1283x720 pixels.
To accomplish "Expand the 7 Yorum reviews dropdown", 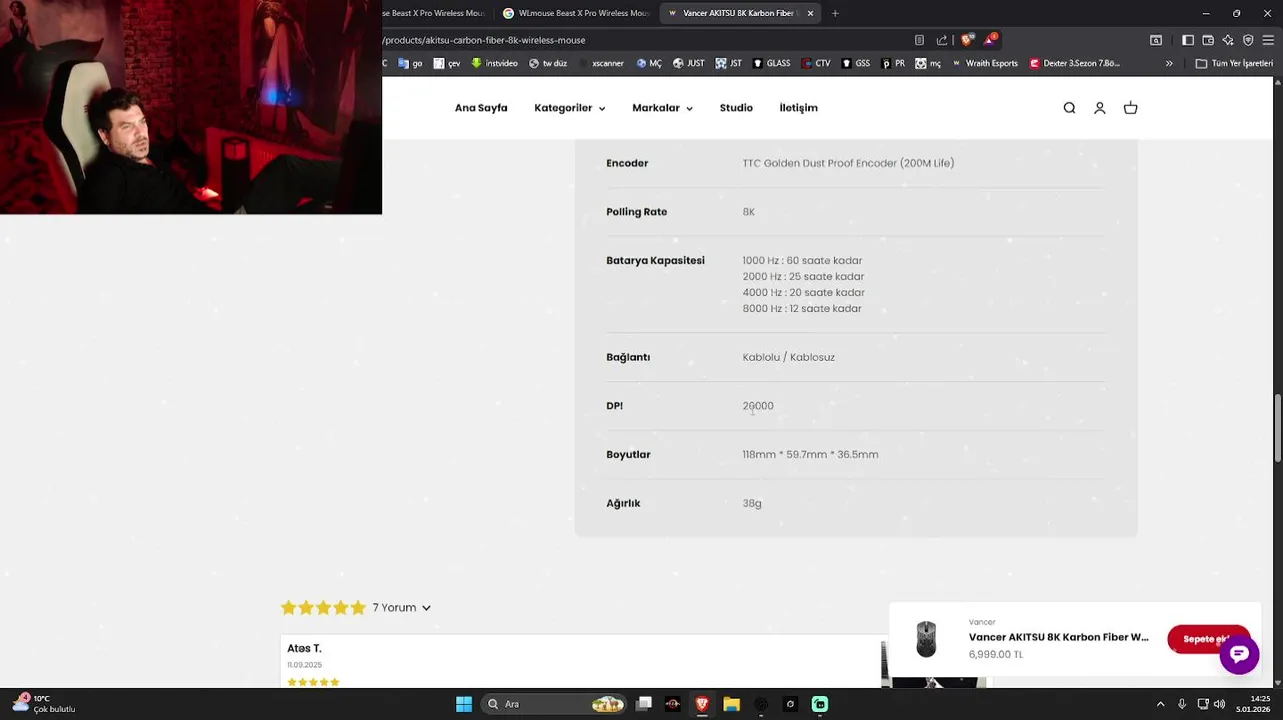I will tap(401, 607).
